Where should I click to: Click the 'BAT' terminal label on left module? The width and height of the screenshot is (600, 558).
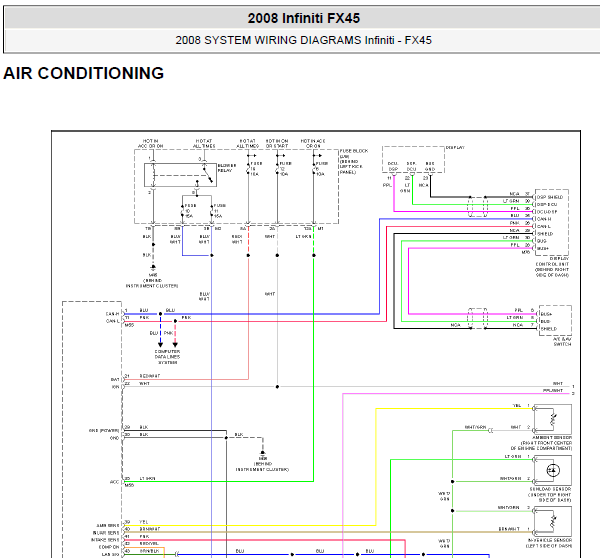(115, 379)
